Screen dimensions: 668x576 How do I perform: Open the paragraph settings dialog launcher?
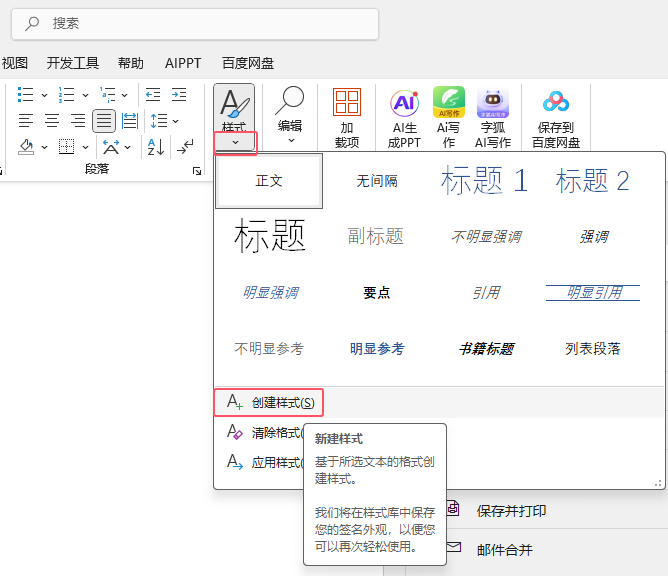pyautogui.click(x=197, y=171)
